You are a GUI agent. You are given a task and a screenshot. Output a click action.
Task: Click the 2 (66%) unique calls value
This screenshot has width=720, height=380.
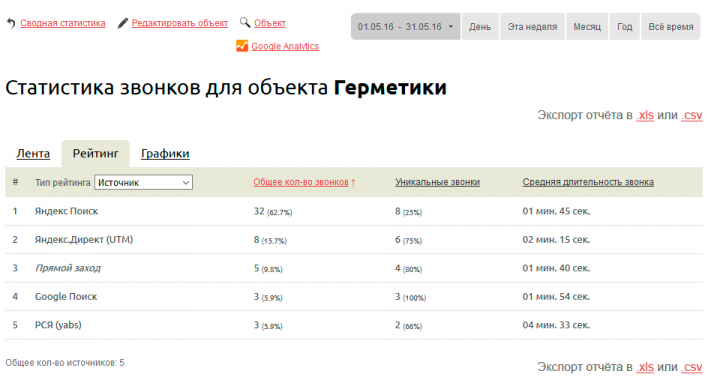coord(408,325)
